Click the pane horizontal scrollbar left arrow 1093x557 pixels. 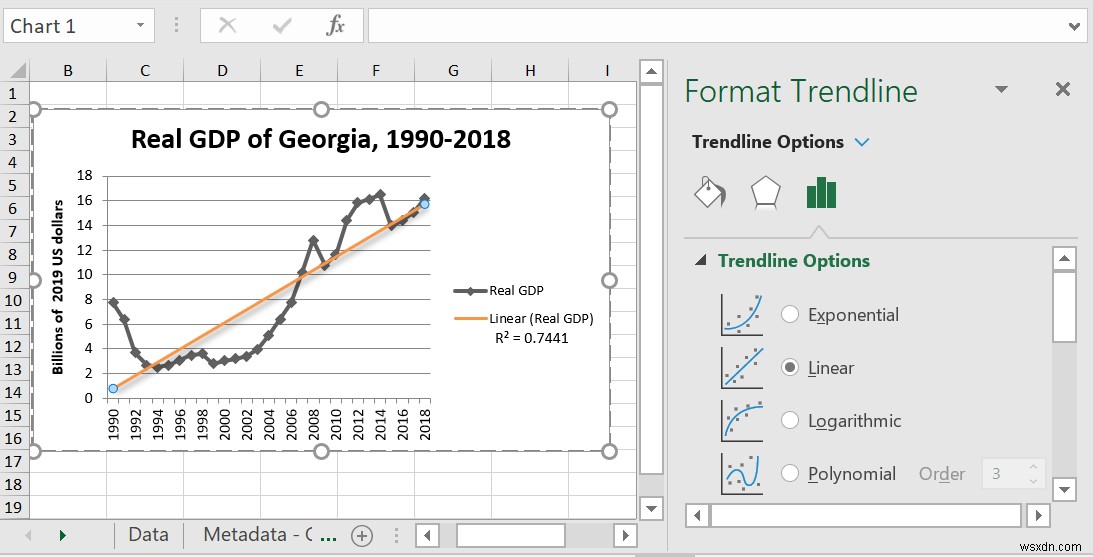coord(697,516)
